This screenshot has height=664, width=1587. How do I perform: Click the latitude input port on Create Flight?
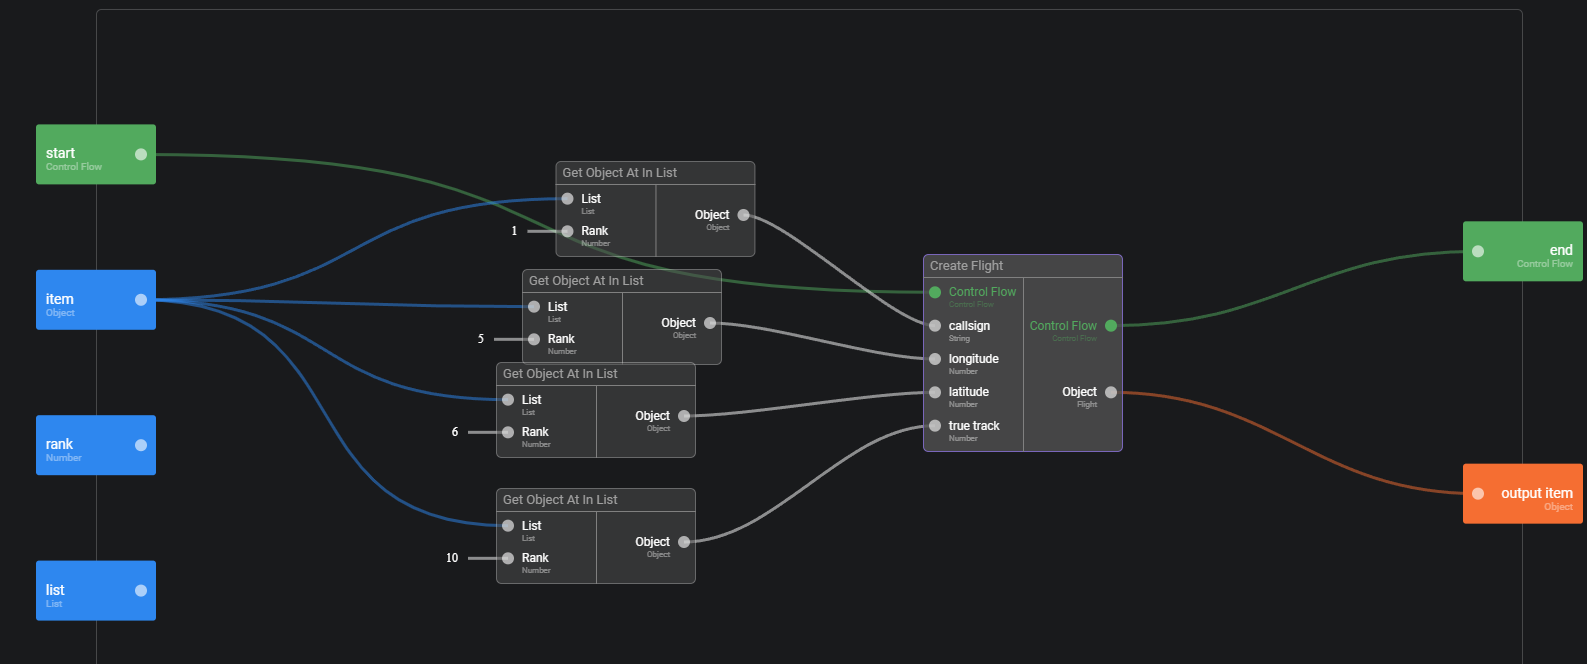pyautogui.click(x=935, y=392)
